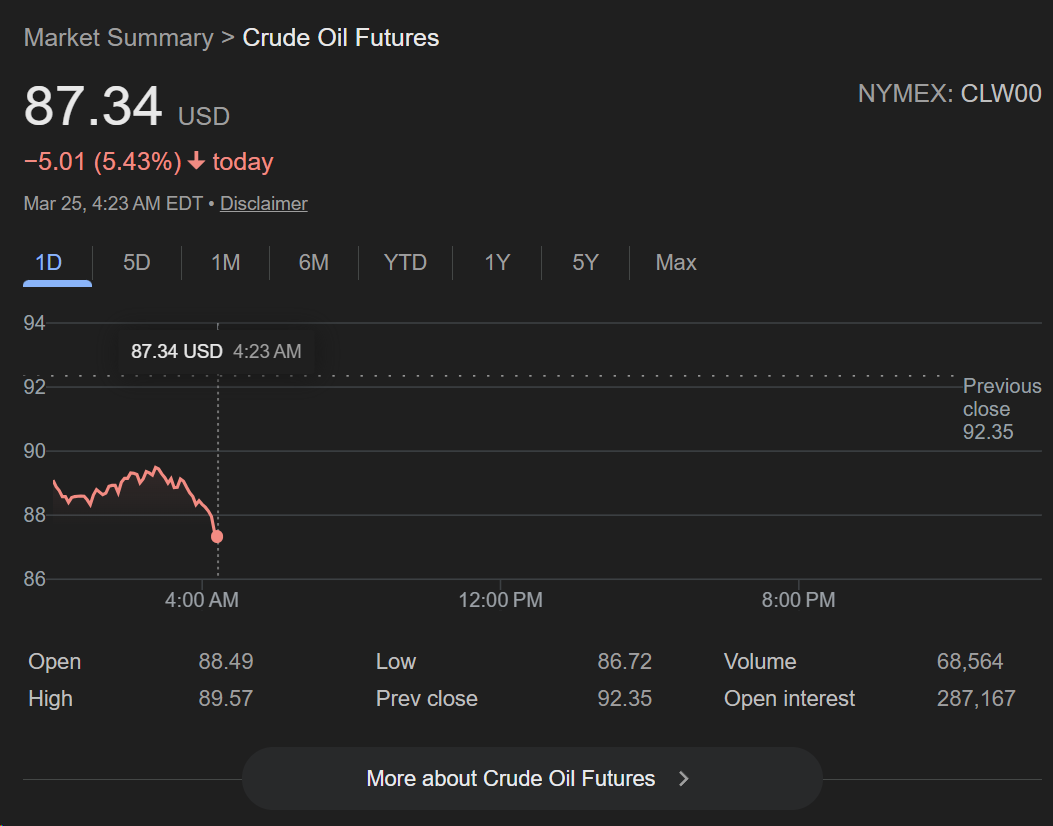Open the 5Y chart range
The image size is (1053, 826).
click(585, 263)
